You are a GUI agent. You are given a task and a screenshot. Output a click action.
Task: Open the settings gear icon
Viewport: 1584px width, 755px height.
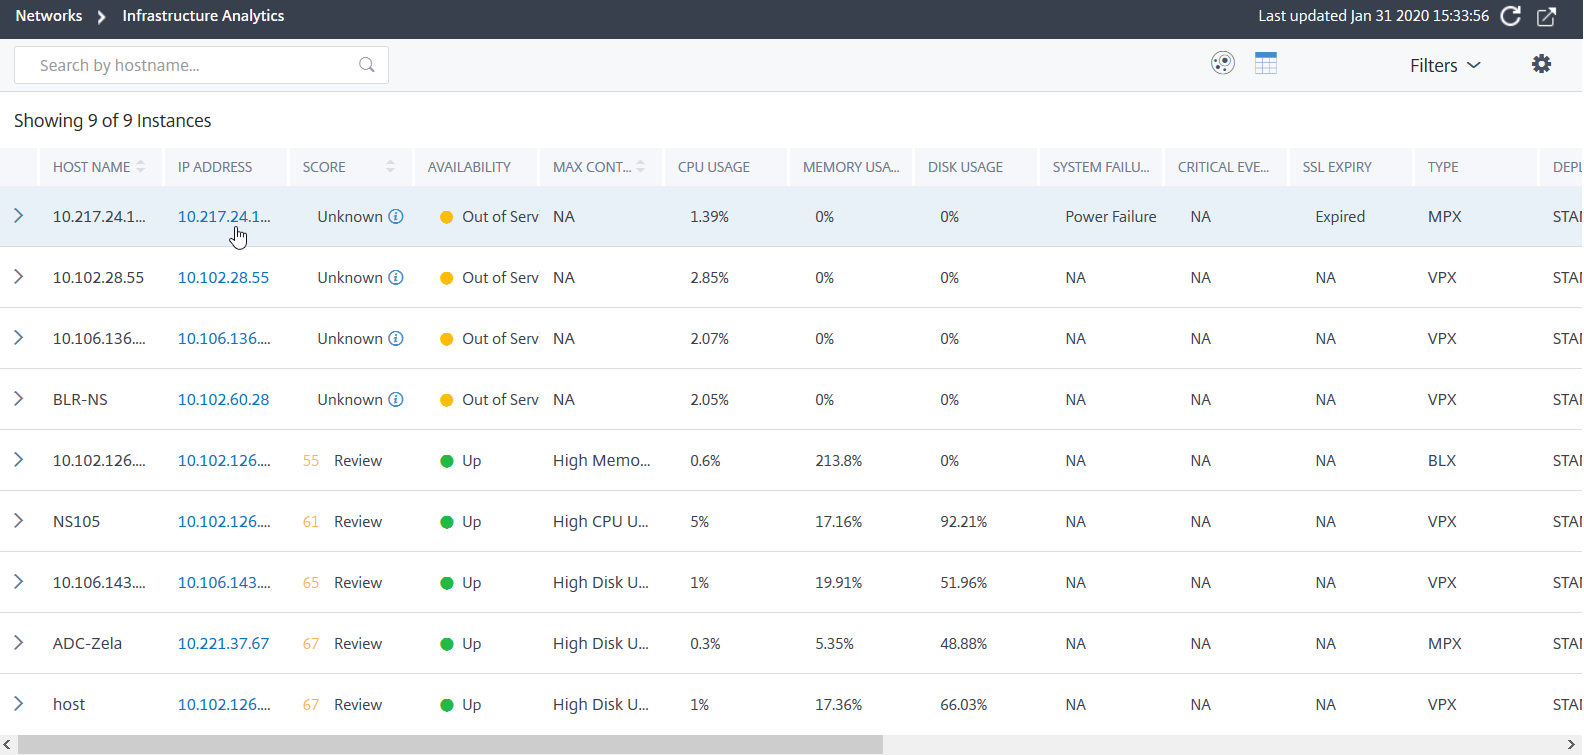1542,64
